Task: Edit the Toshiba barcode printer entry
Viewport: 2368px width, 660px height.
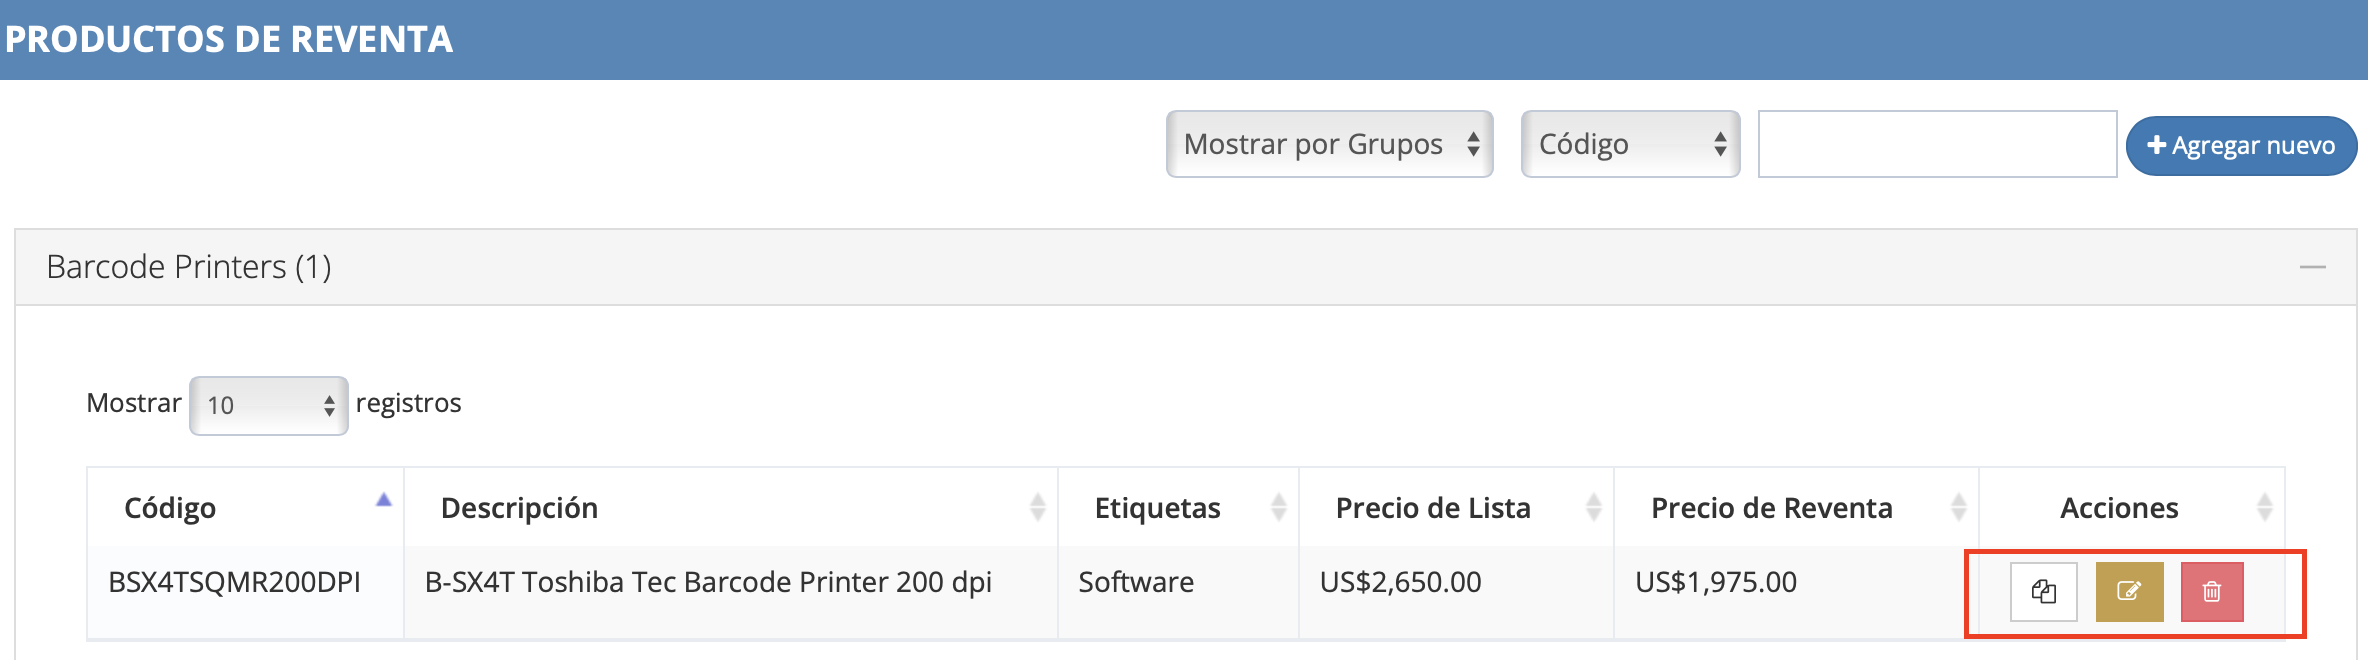Action: click(2129, 592)
